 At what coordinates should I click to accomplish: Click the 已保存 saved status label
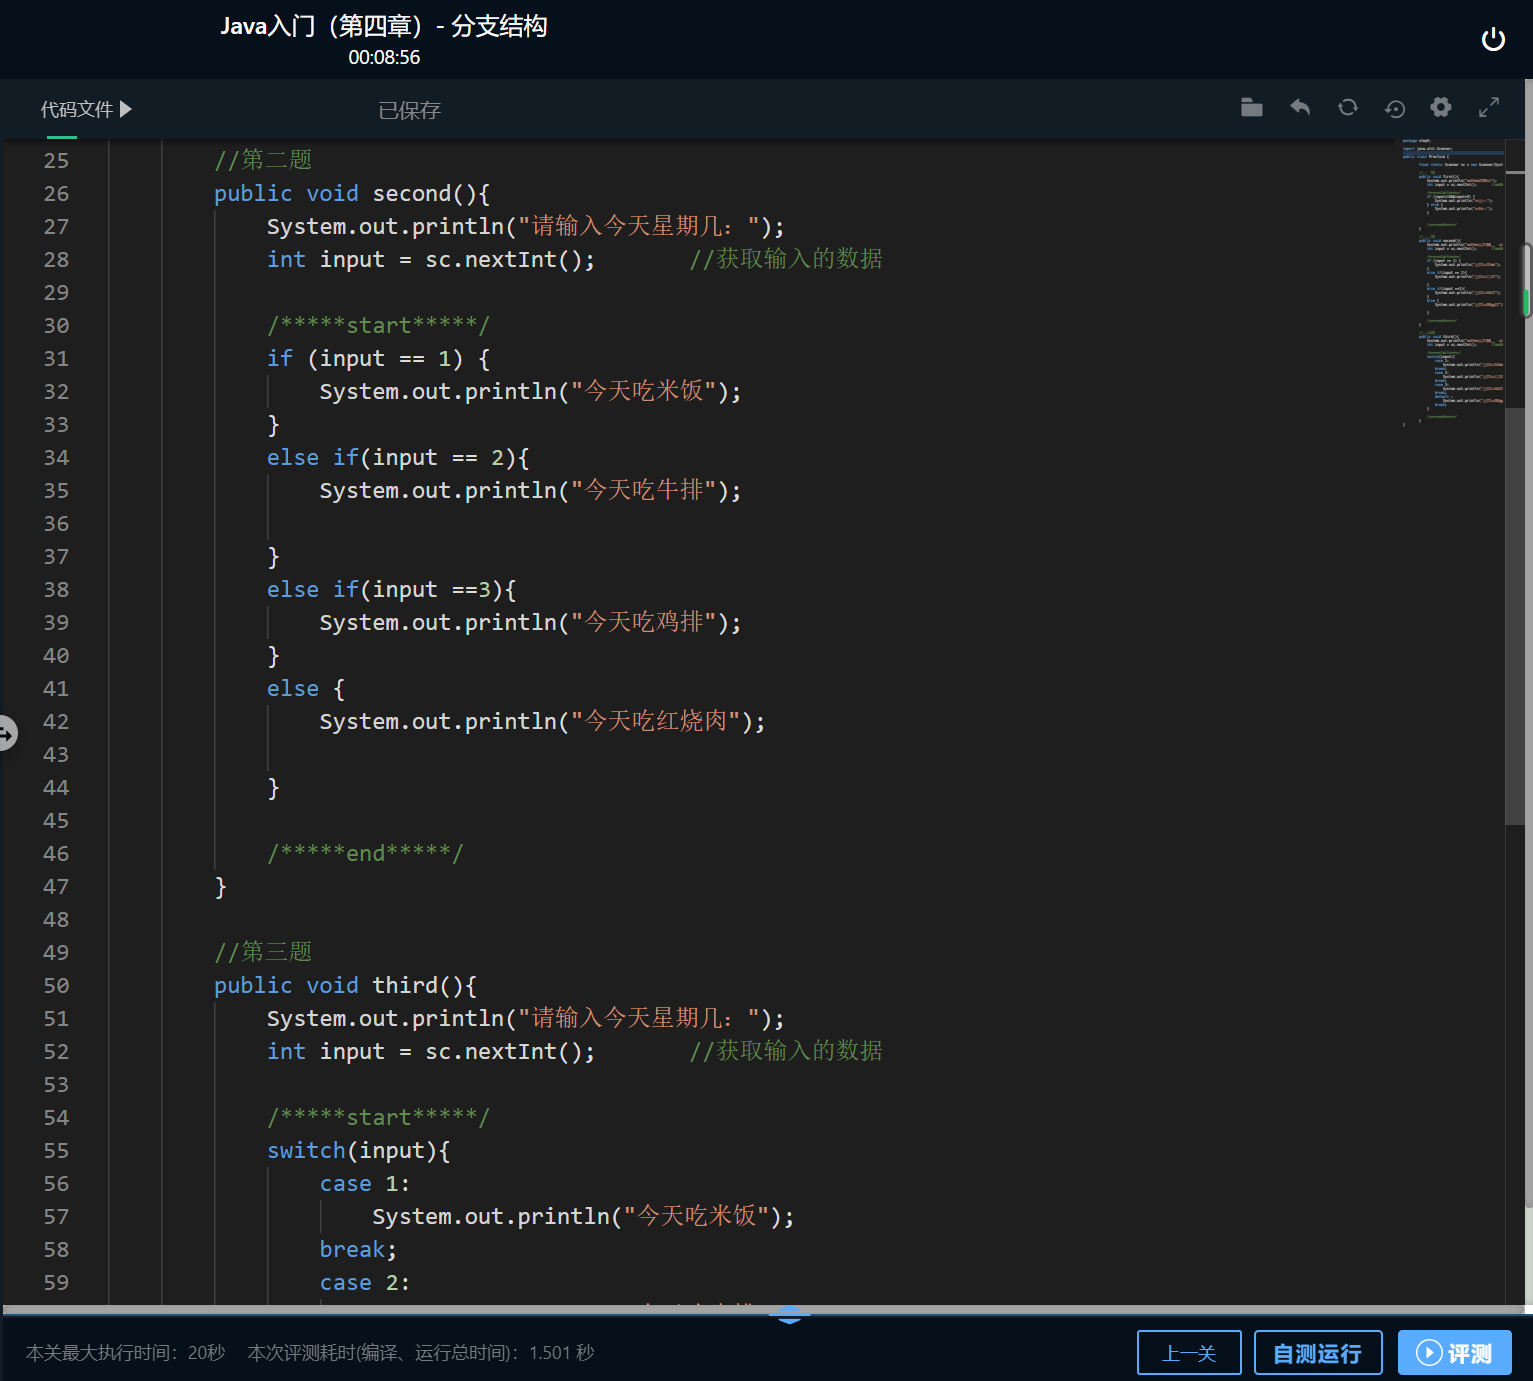pos(409,110)
